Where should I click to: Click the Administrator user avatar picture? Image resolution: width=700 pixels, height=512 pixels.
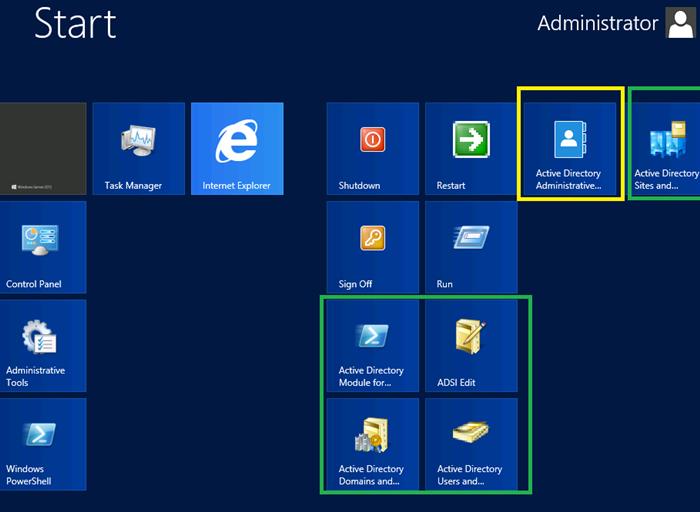[x=681, y=23]
